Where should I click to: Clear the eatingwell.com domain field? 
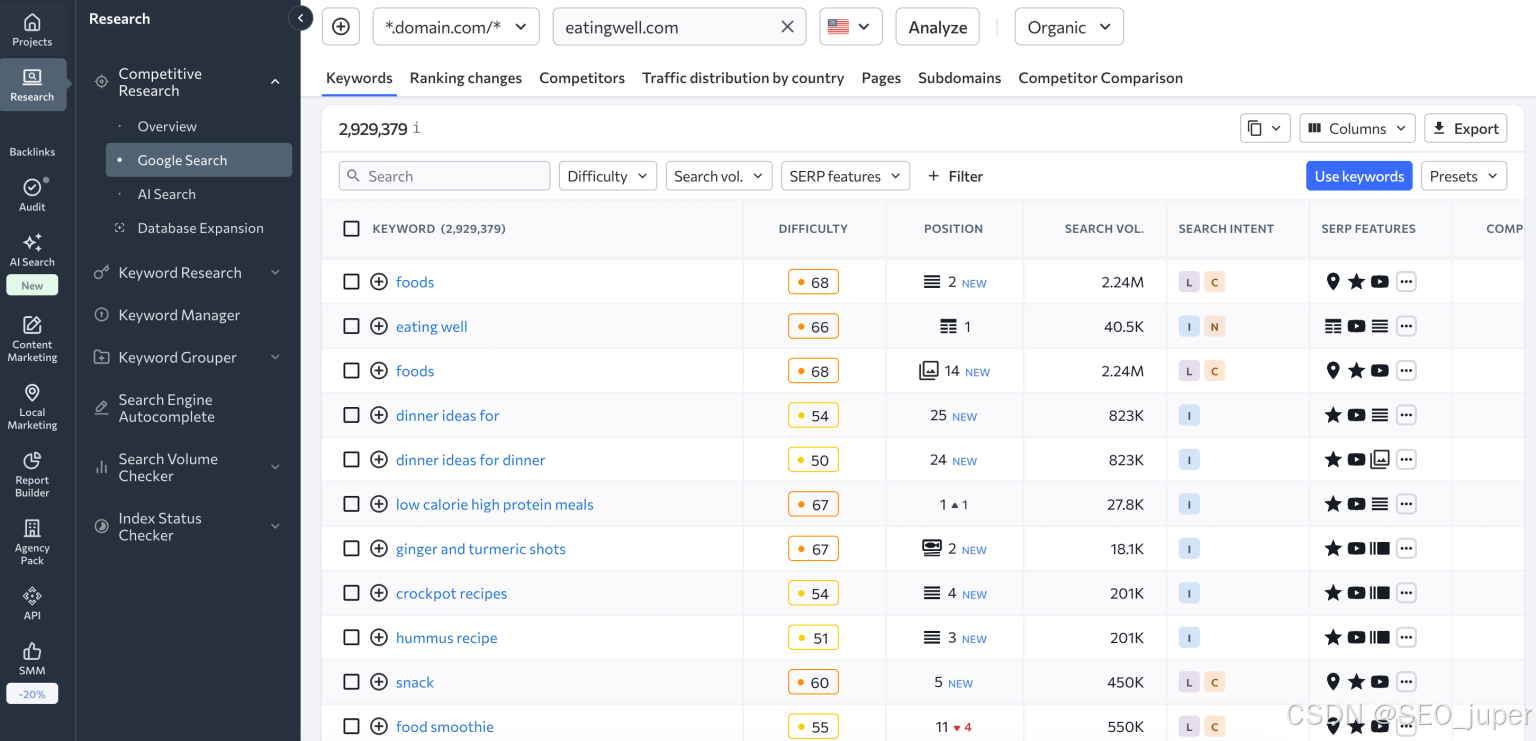click(787, 27)
